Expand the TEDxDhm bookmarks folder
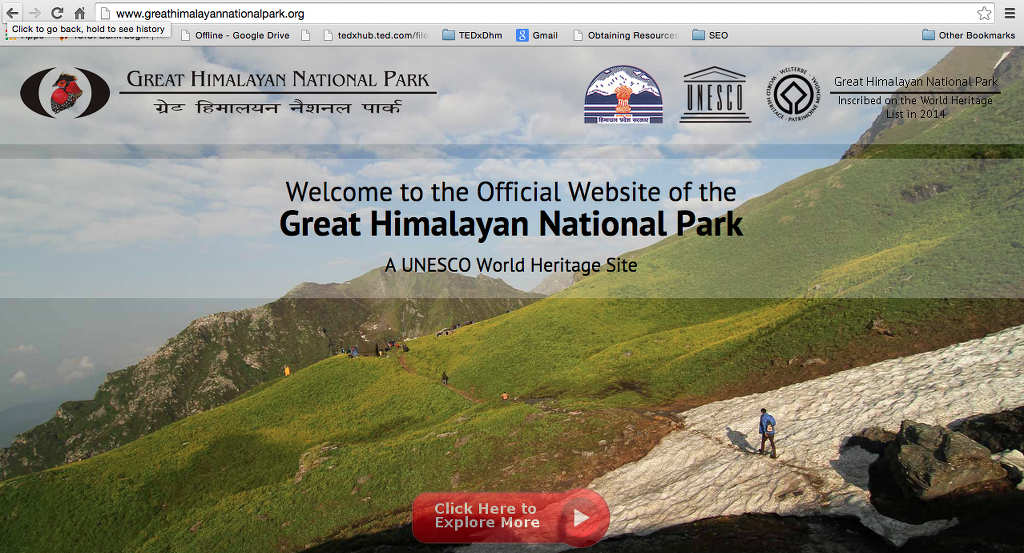 tap(475, 35)
